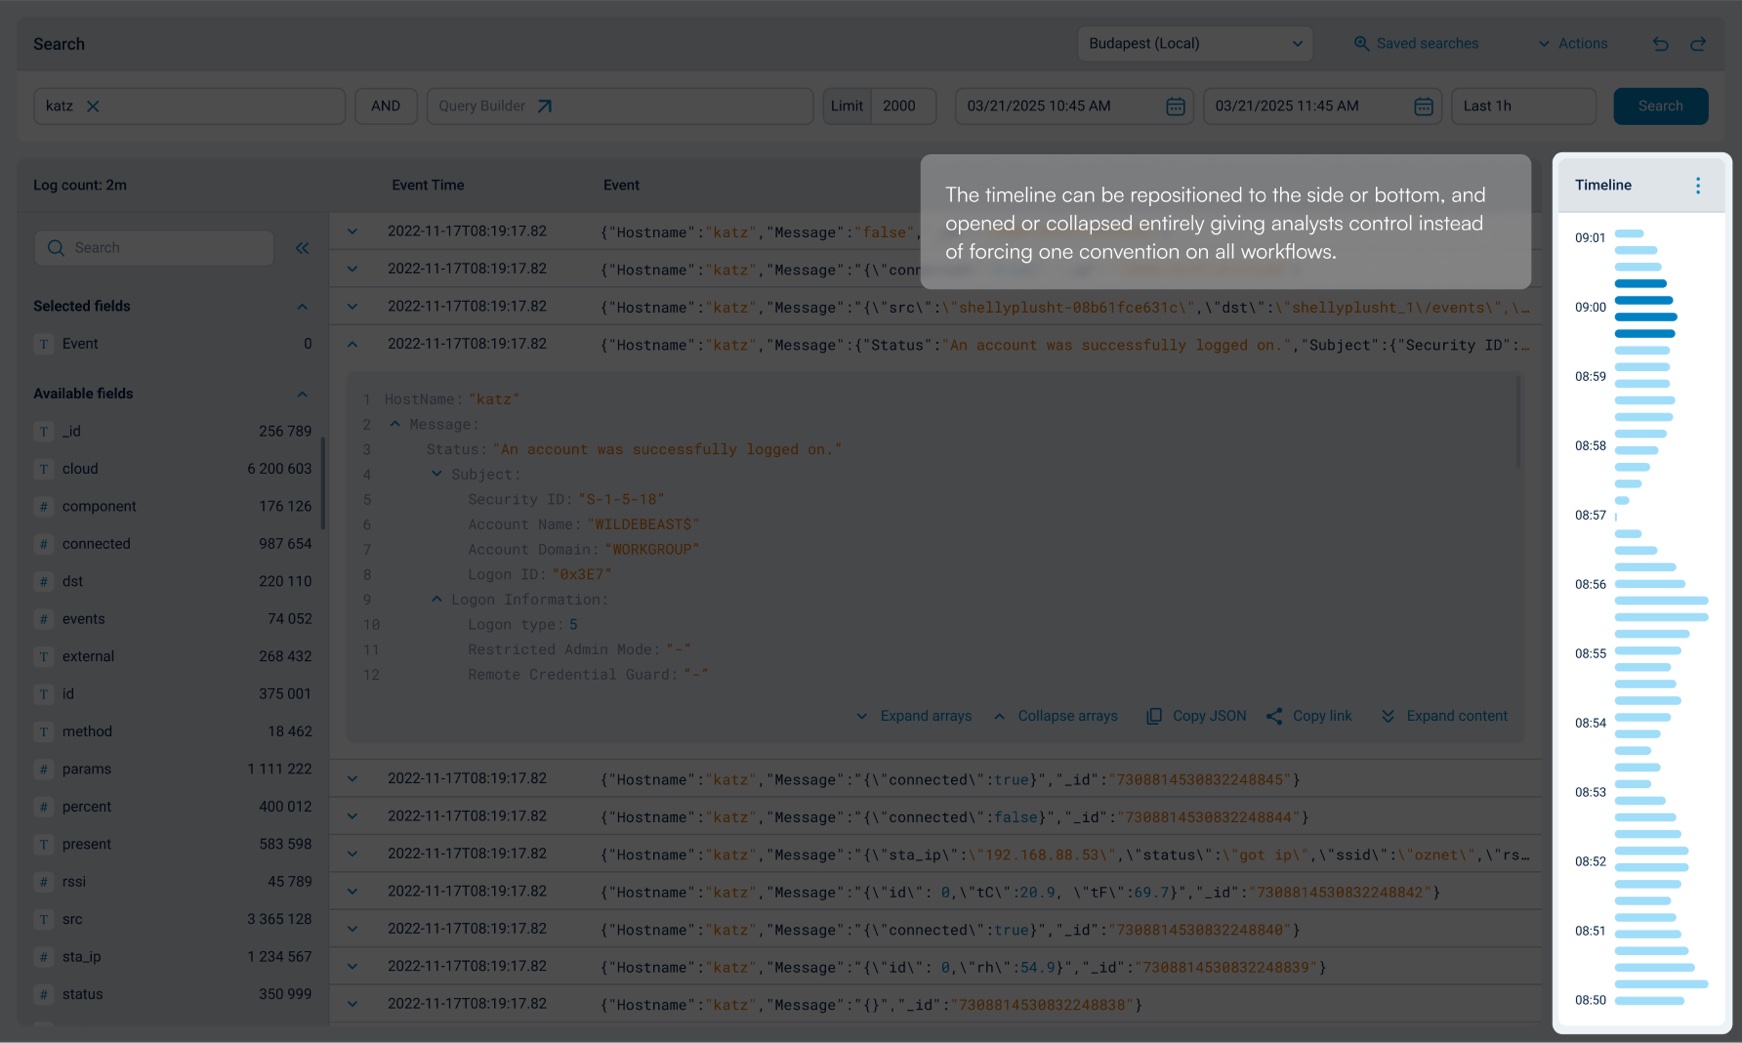Viewport: 1742px width, 1043px height.
Task: Click timeline bar at 08:50
Action: point(1649,1001)
